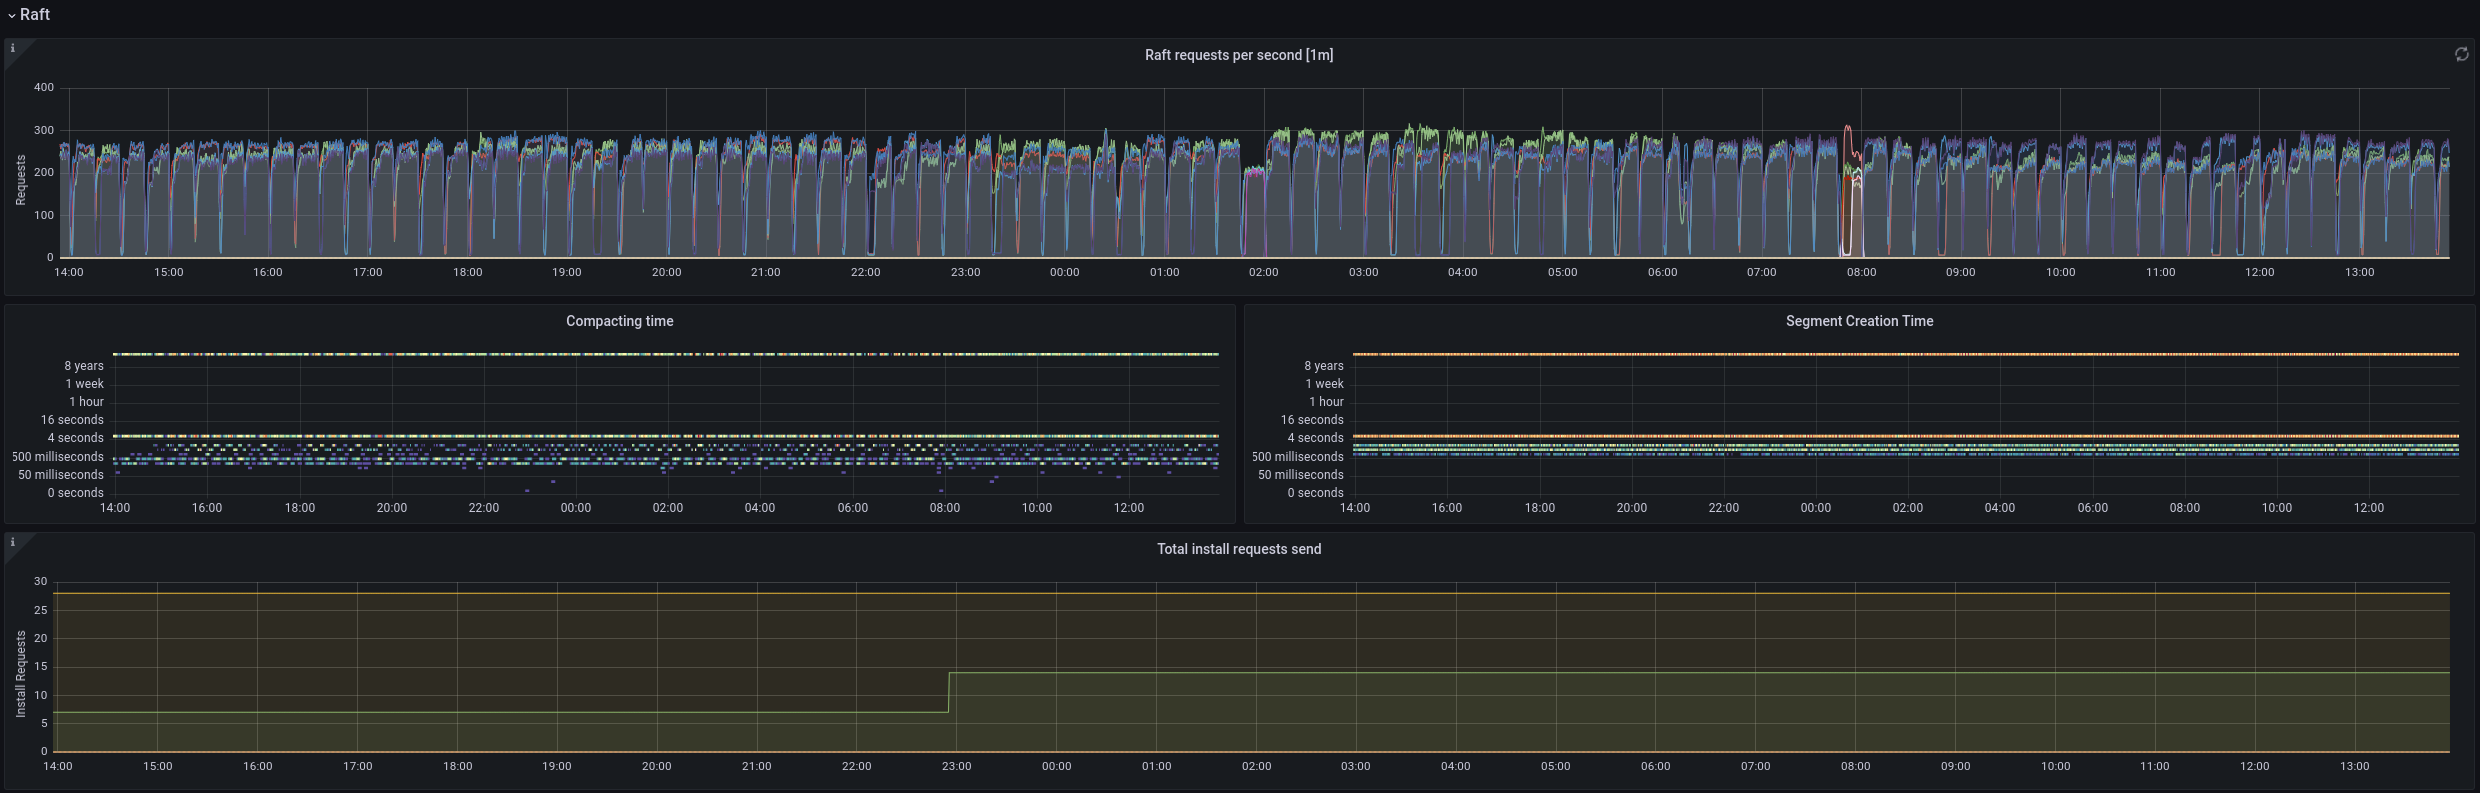Click the '300' y-axis value in Raft requests panel

click(x=44, y=130)
